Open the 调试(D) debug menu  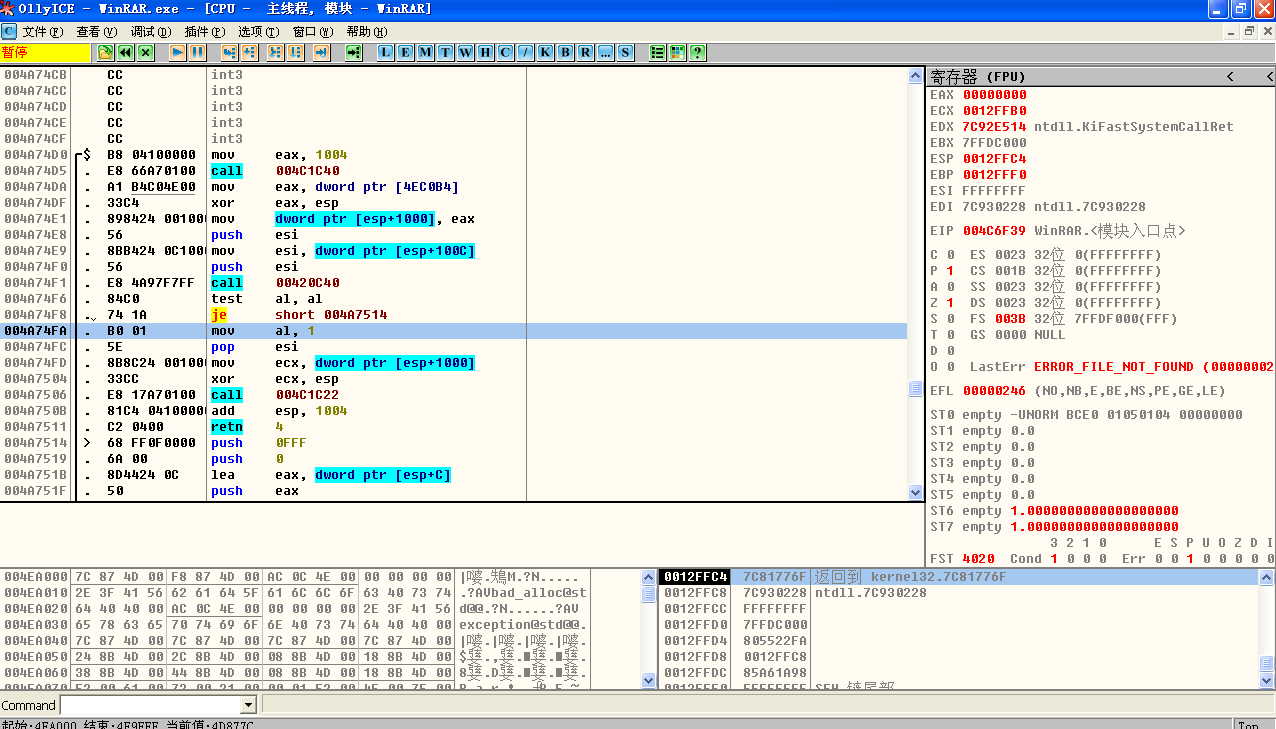[150, 32]
